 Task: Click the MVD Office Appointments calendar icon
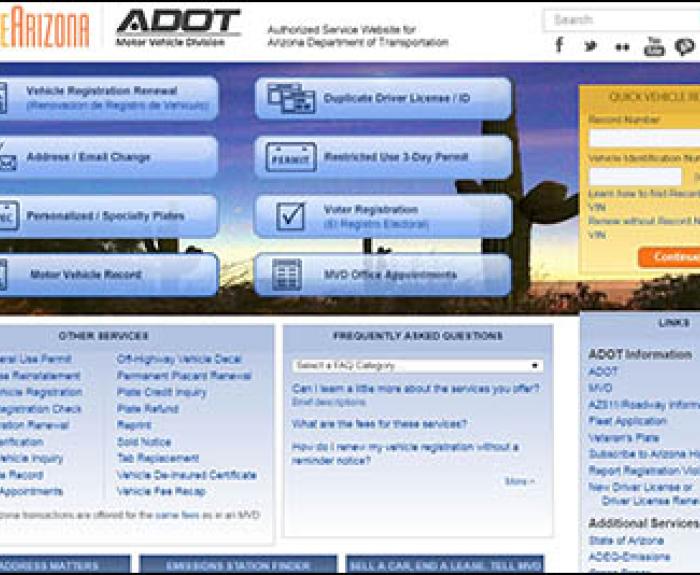[x=287, y=274]
